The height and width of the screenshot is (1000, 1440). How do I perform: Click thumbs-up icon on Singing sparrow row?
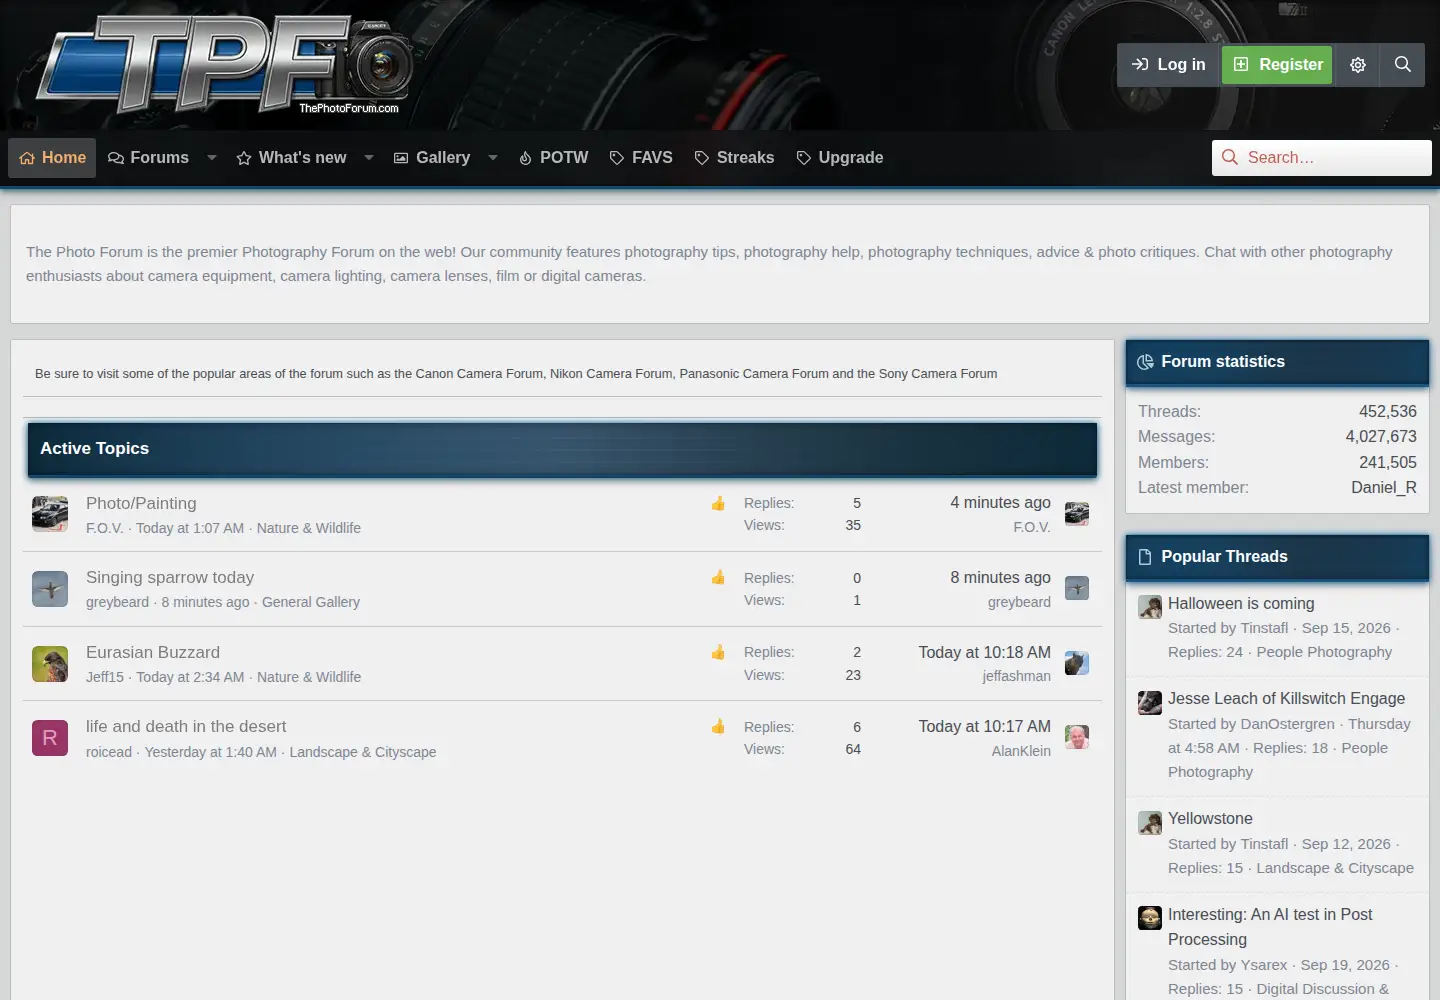pyautogui.click(x=718, y=577)
